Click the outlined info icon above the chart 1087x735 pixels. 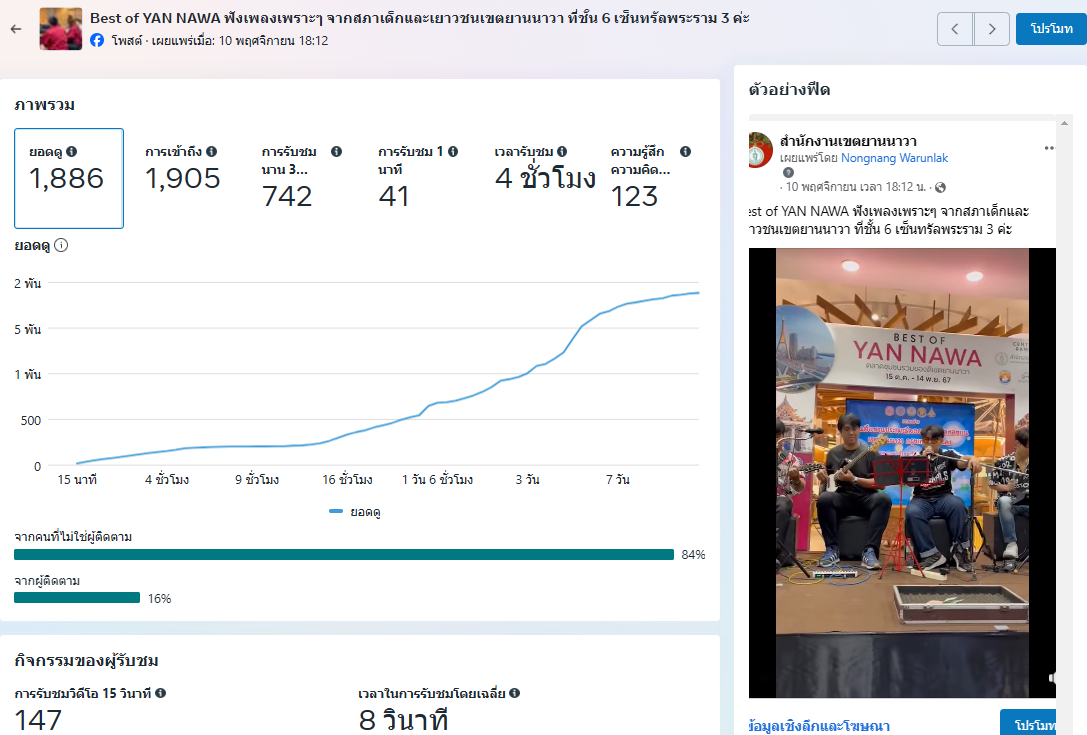point(61,245)
